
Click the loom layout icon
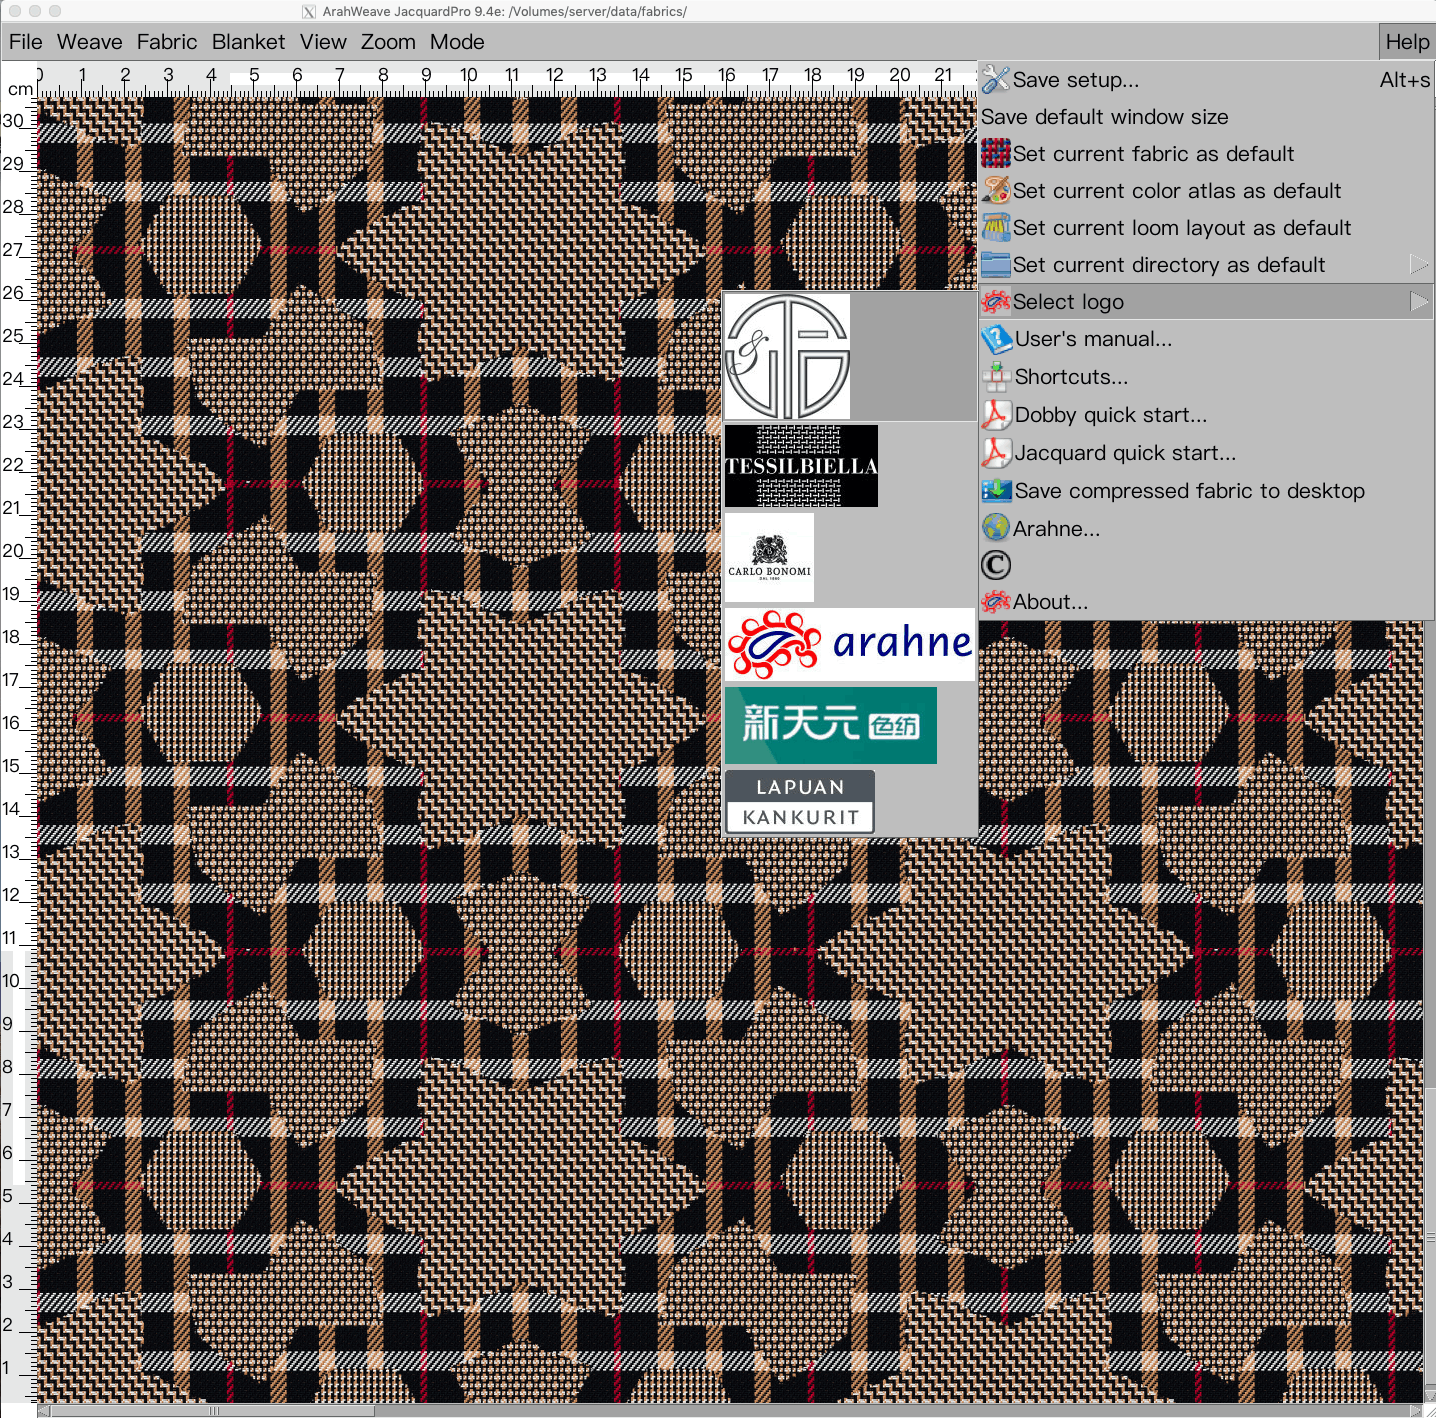995,227
